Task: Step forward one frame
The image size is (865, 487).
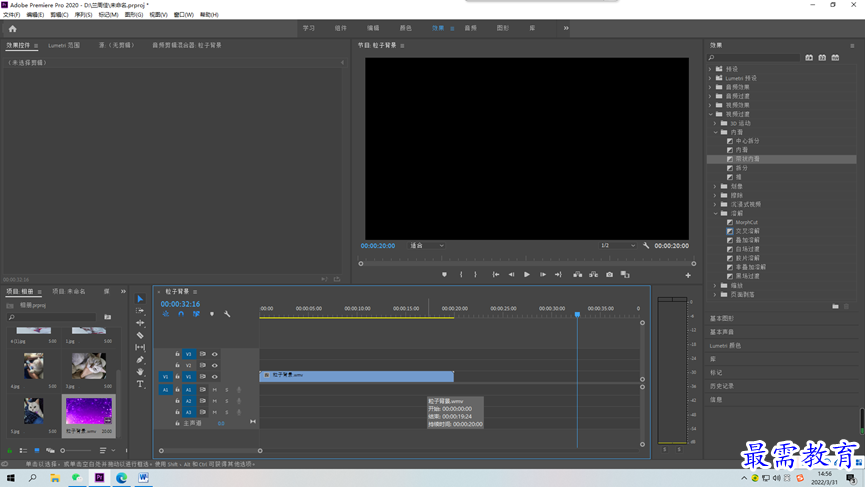Action: [543, 275]
